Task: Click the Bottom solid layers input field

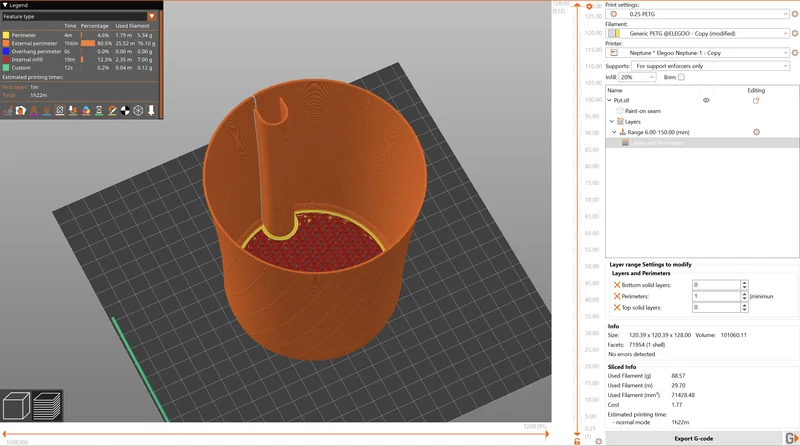Action: (716, 285)
